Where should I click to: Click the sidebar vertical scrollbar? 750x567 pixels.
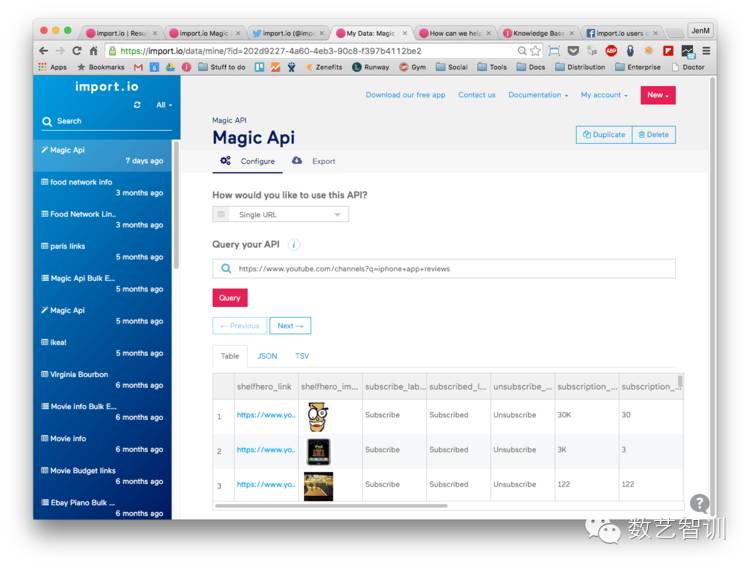176,205
